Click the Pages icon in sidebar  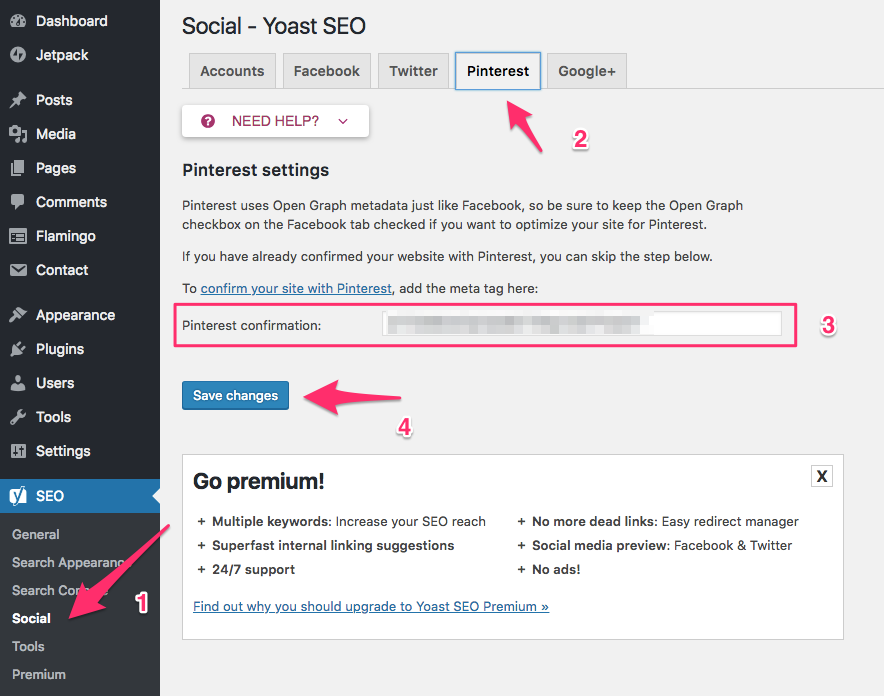point(20,168)
